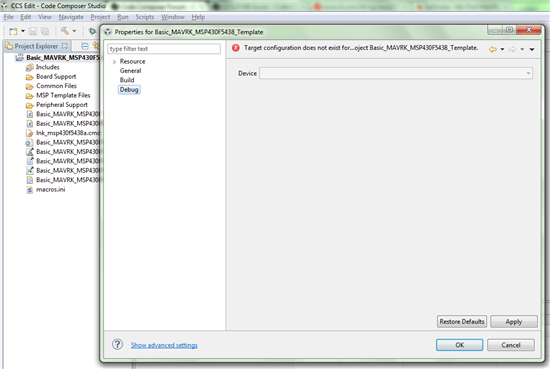Open the Run menu

(123, 17)
